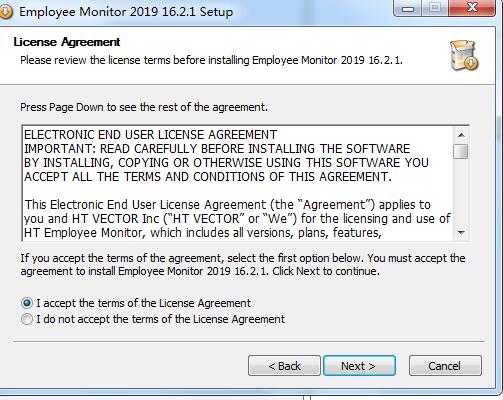This screenshot has height=400, width=503.
Task: Click the installer box icon in header
Action: point(464,55)
